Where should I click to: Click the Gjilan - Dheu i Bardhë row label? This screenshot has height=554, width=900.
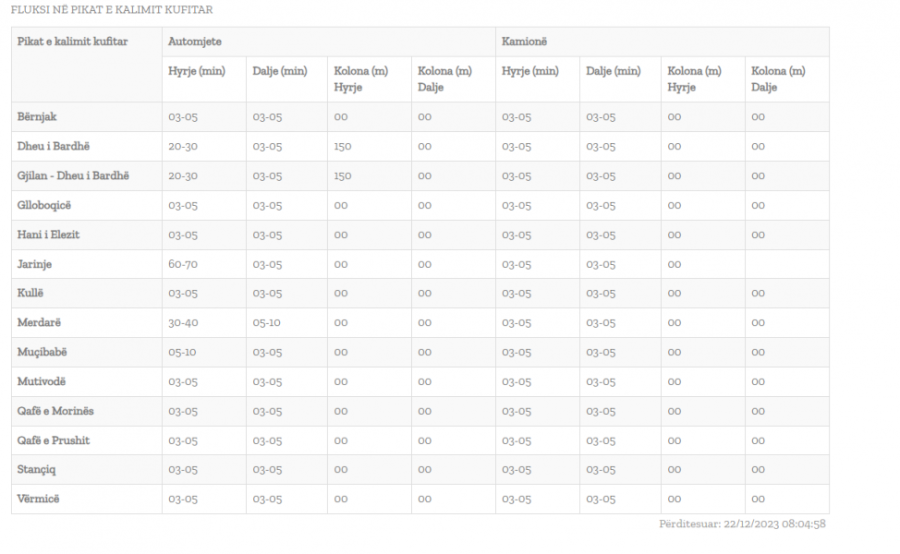coord(73,176)
